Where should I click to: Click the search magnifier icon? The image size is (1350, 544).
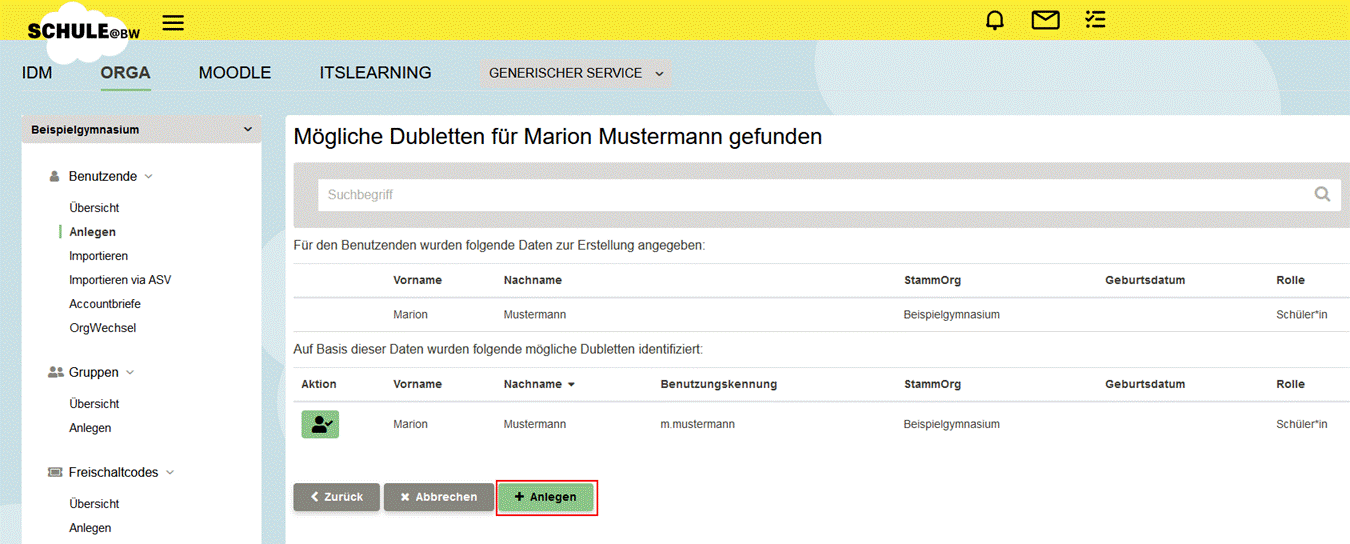pos(1322,194)
